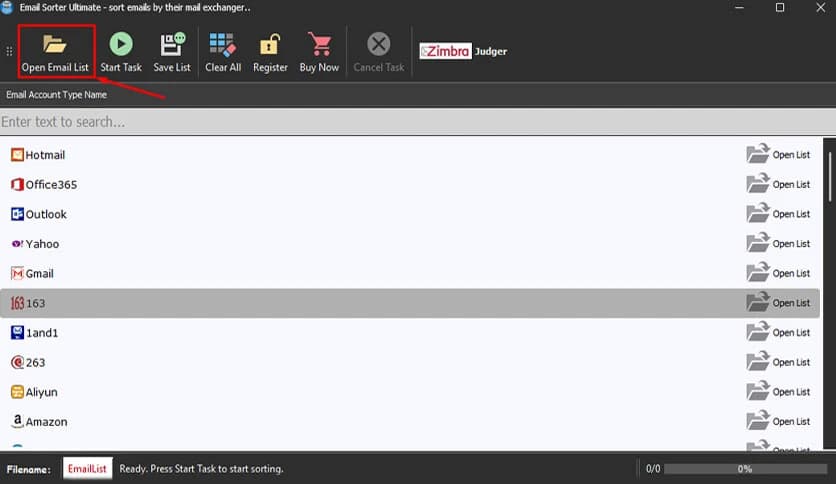836x484 pixels.
Task: Click the Yahoo provider icon
Action: (x=17, y=244)
